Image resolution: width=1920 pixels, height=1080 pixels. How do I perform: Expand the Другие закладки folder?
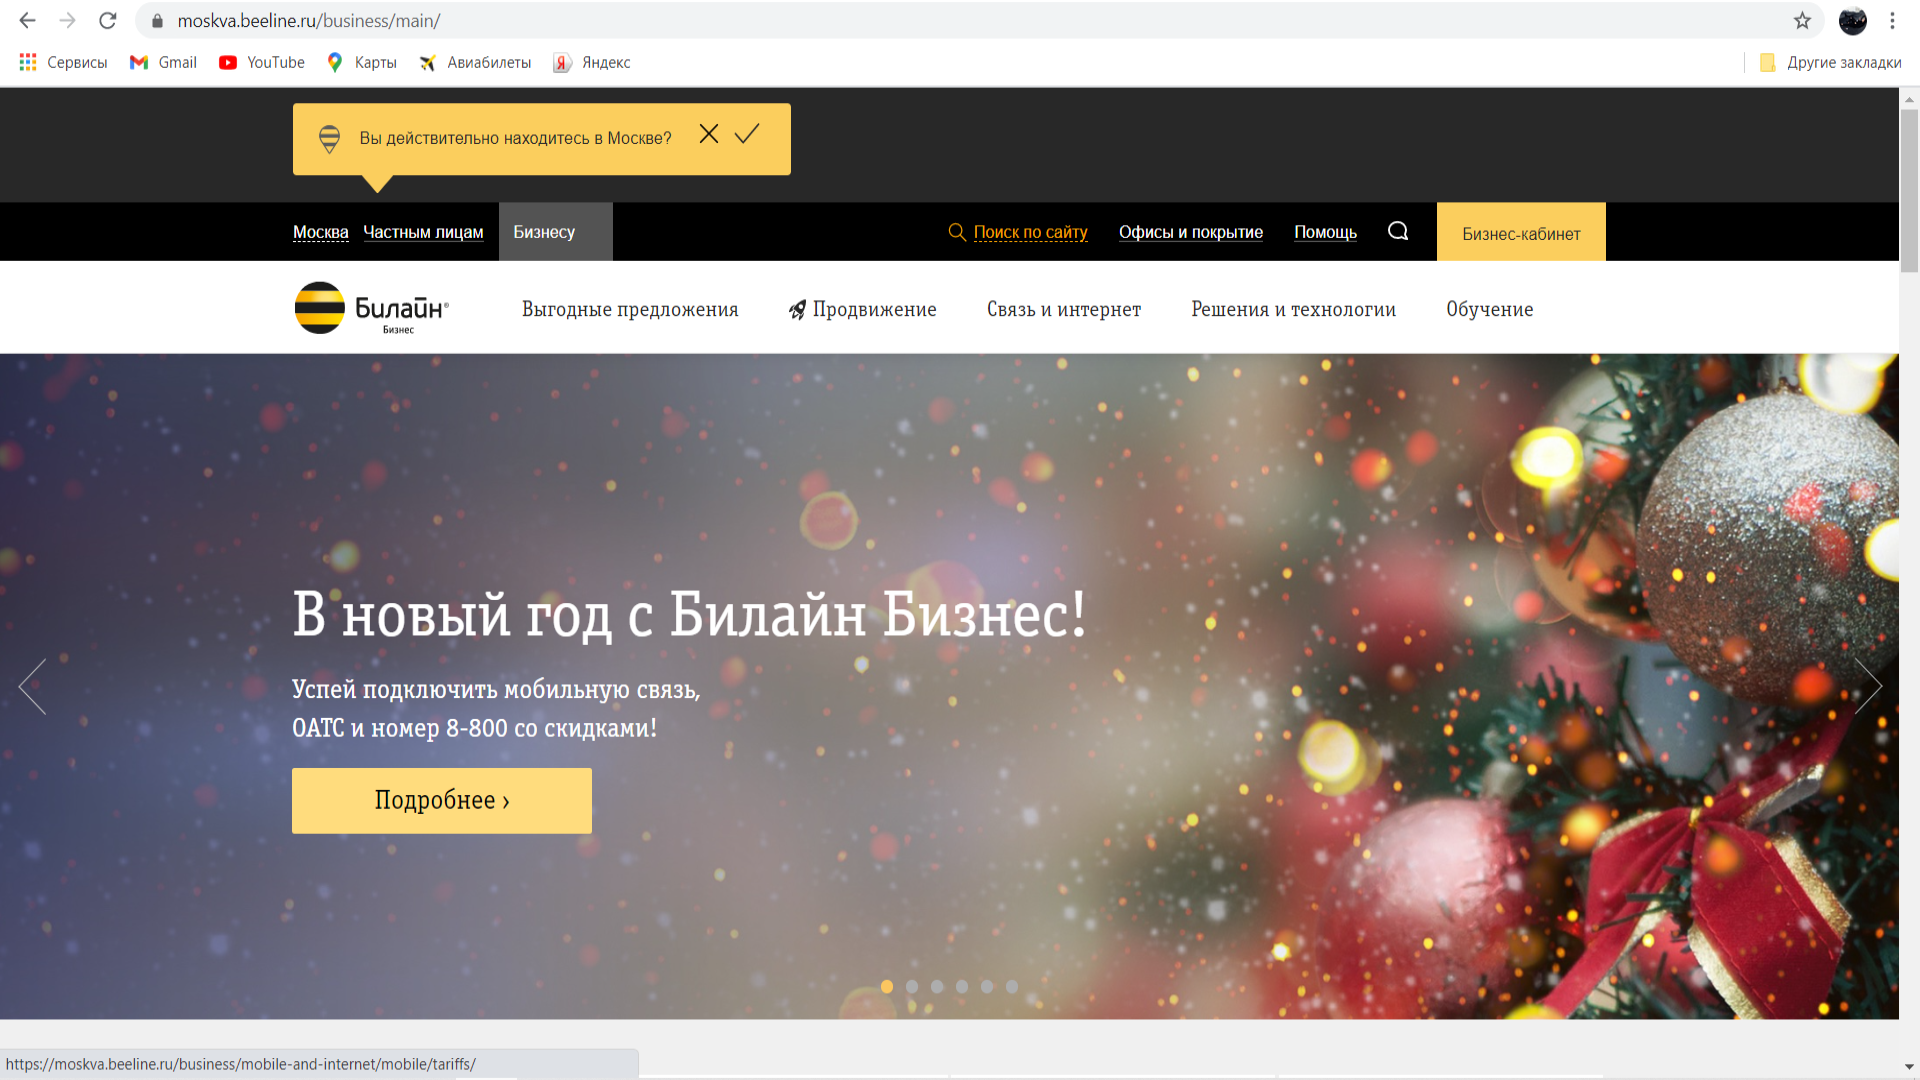click(1830, 62)
